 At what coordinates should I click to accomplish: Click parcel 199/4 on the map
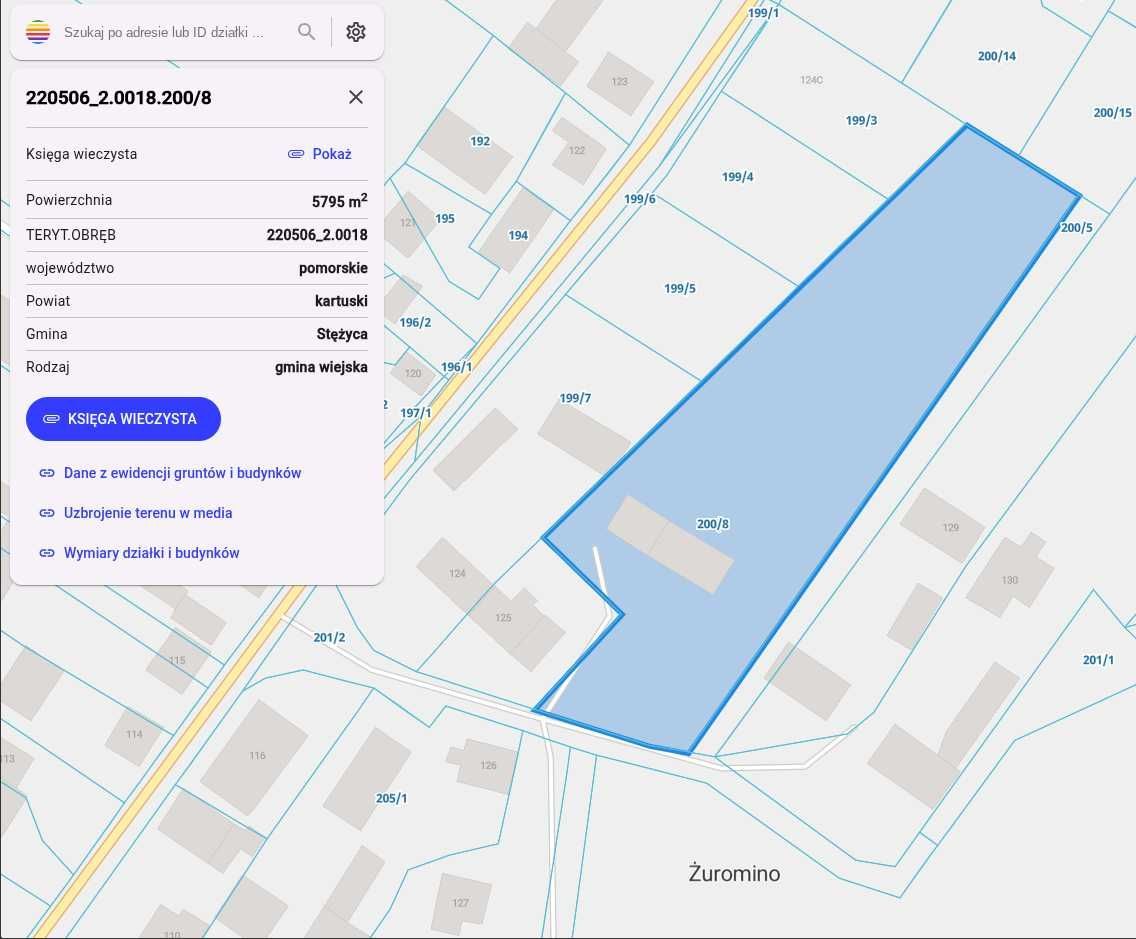[x=738, y=177]
